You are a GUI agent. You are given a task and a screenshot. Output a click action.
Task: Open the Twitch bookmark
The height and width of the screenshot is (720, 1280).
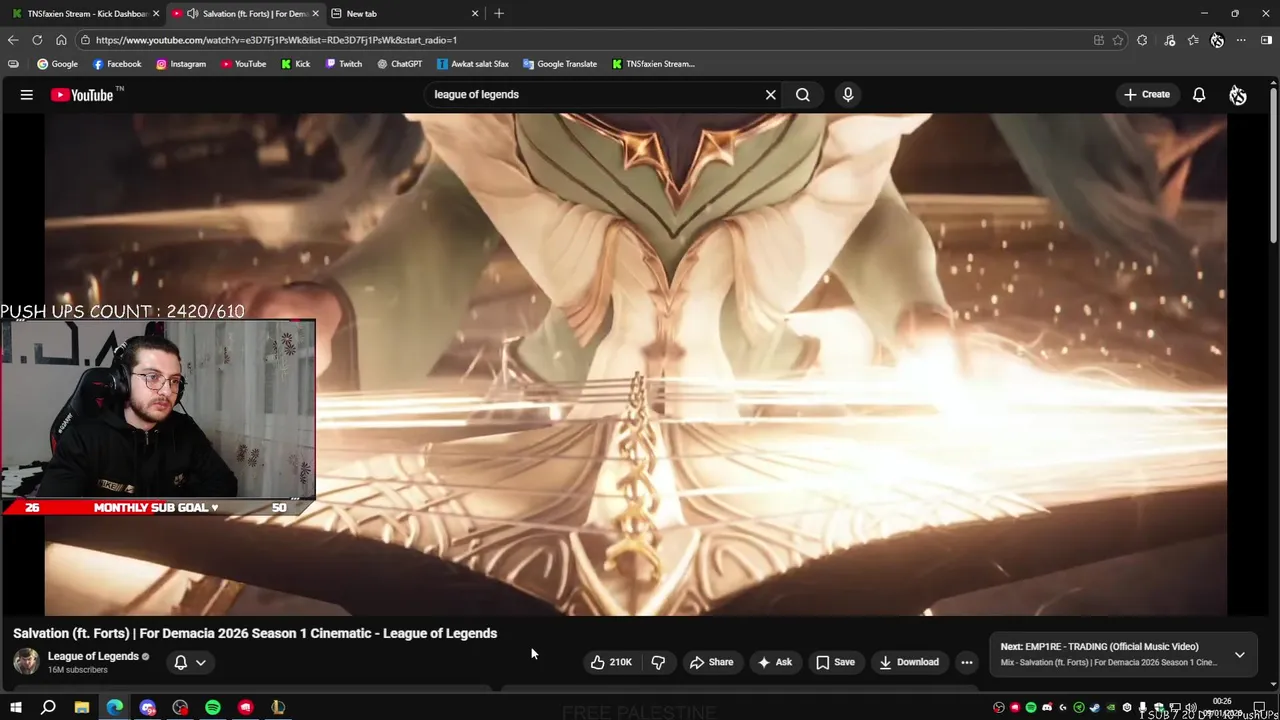[x=344, y=64]
